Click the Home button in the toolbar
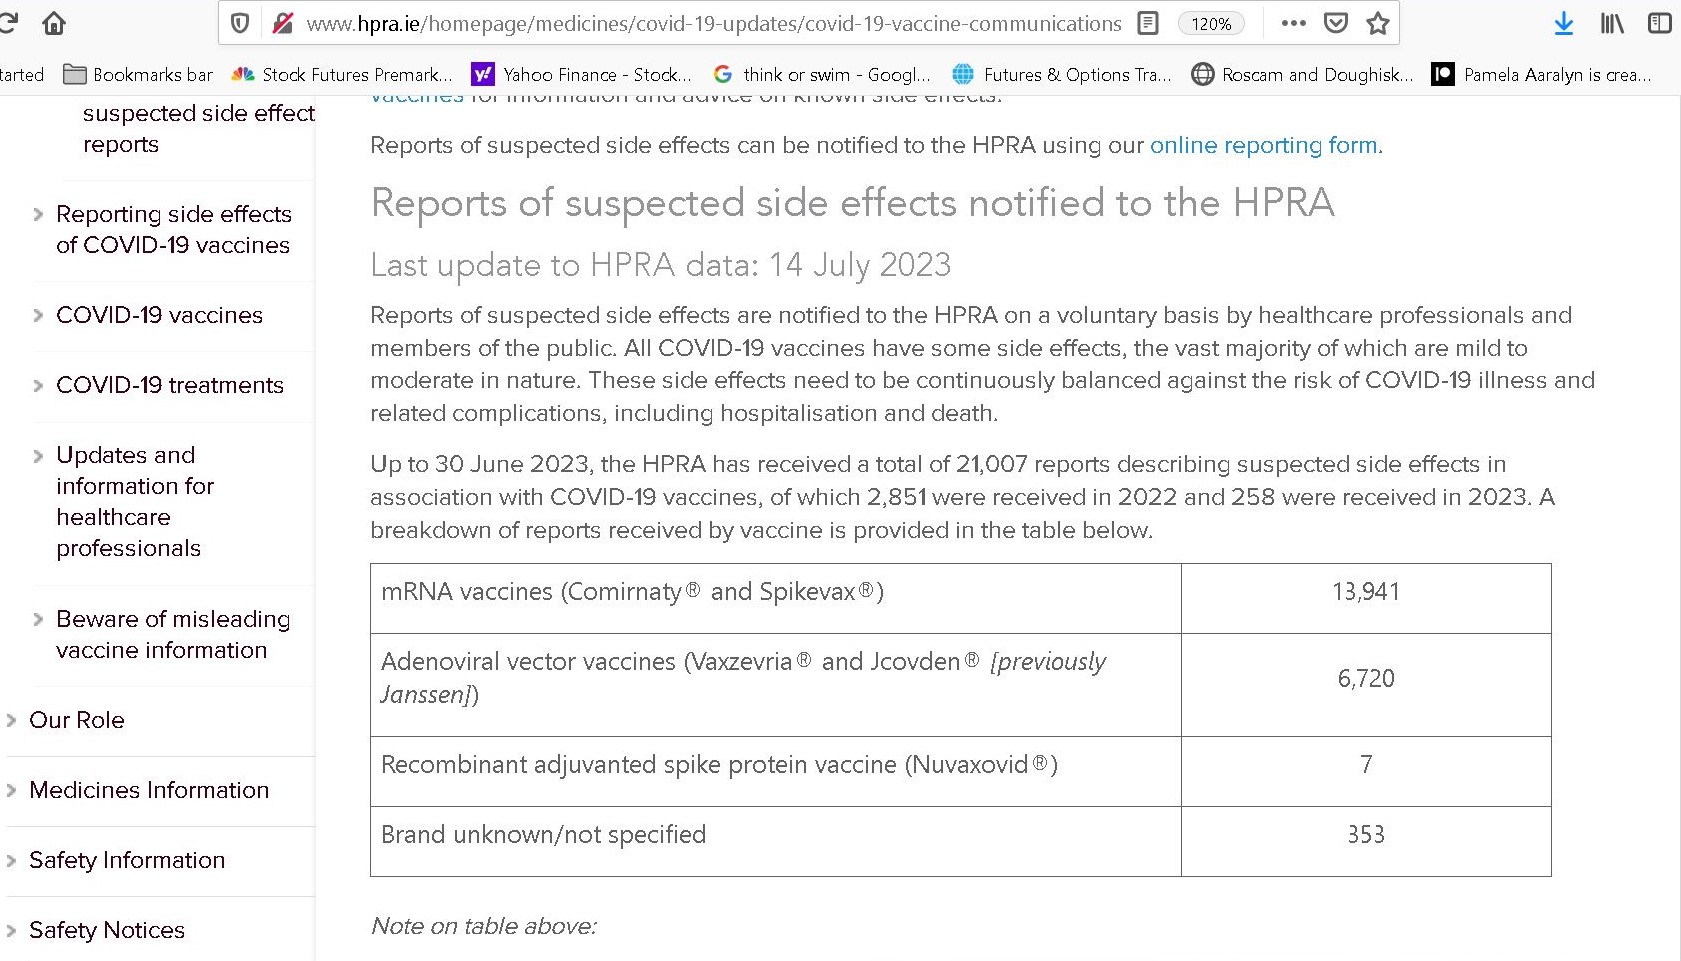Image resolution: width=1681 pixels, height=961 pixels. point(54,23)
